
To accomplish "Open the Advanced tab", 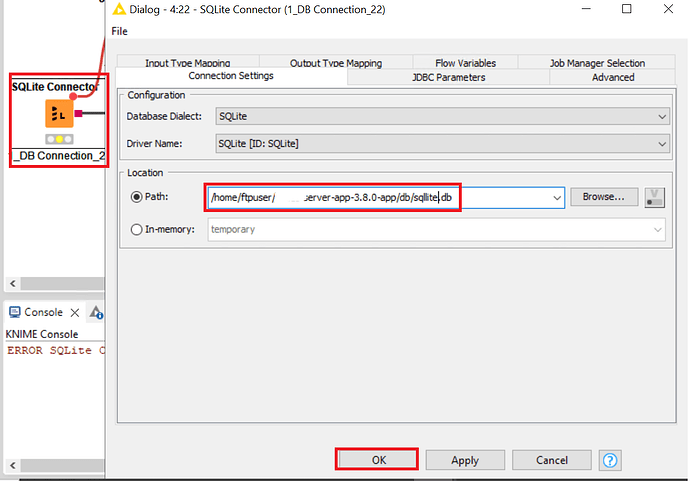I will pos(613,77).
